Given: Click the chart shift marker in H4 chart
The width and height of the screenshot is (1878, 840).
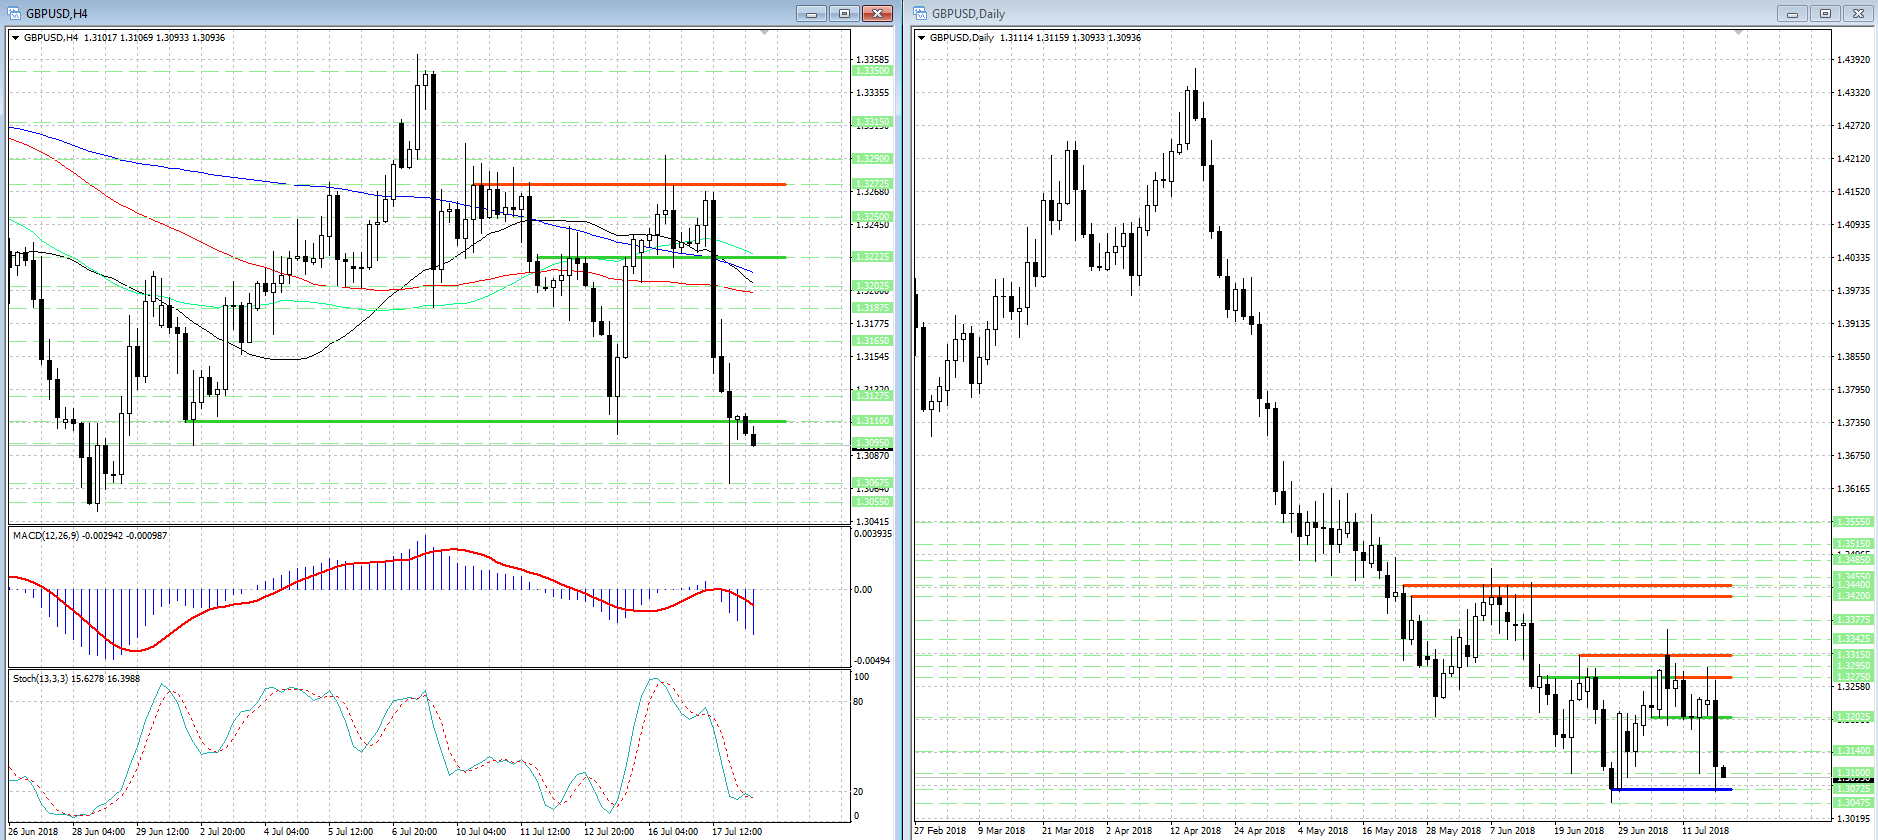Looking at the screenshot, I should 765,33.
